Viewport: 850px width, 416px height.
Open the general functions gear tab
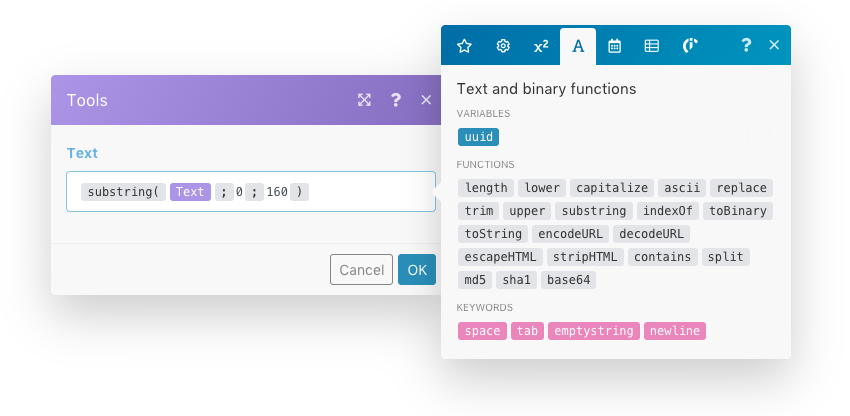pyautogui.click(x=503, y=46)
